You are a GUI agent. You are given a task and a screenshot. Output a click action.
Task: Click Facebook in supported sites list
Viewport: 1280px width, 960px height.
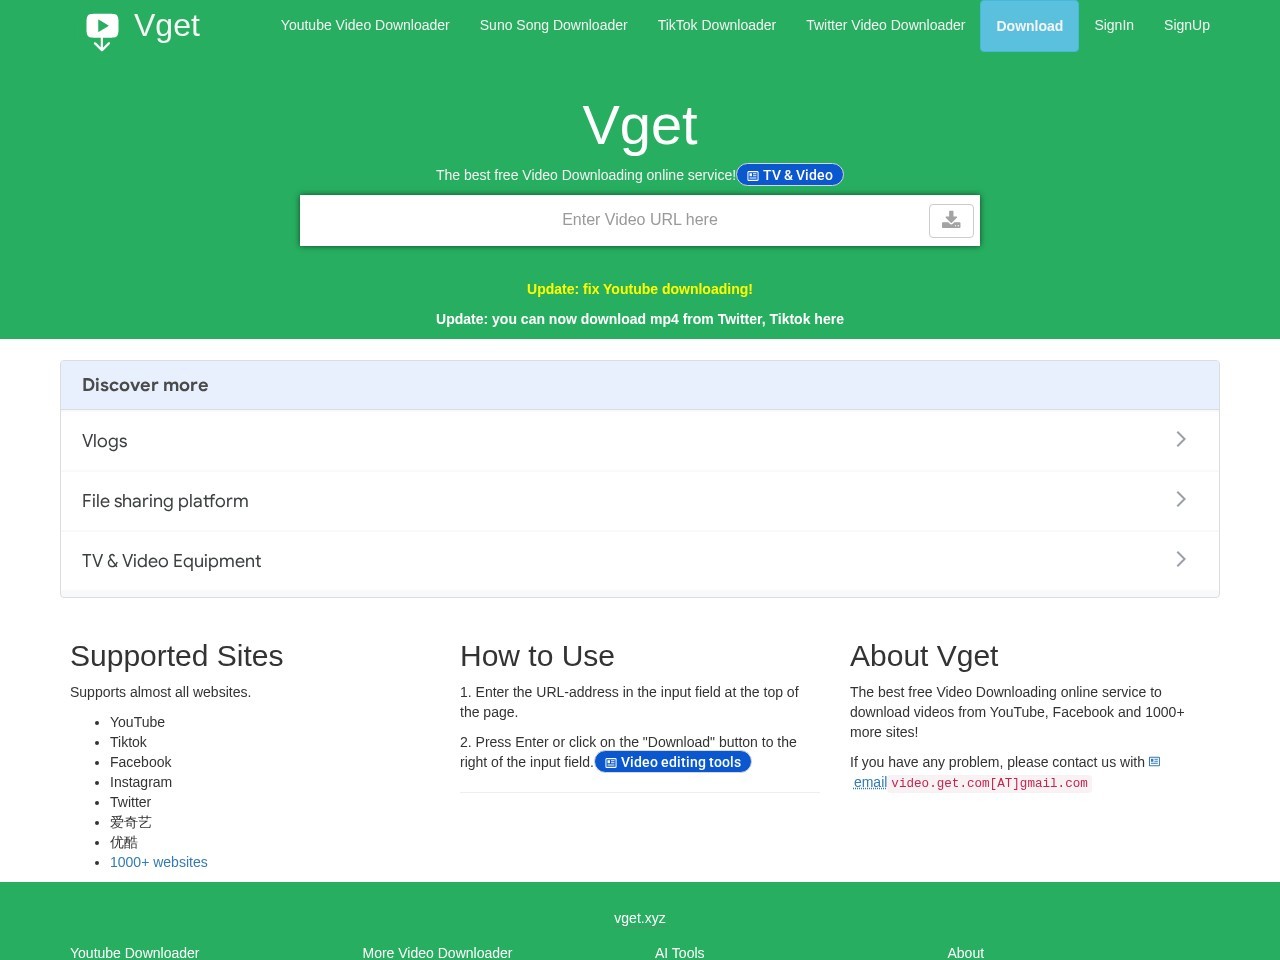140,762
